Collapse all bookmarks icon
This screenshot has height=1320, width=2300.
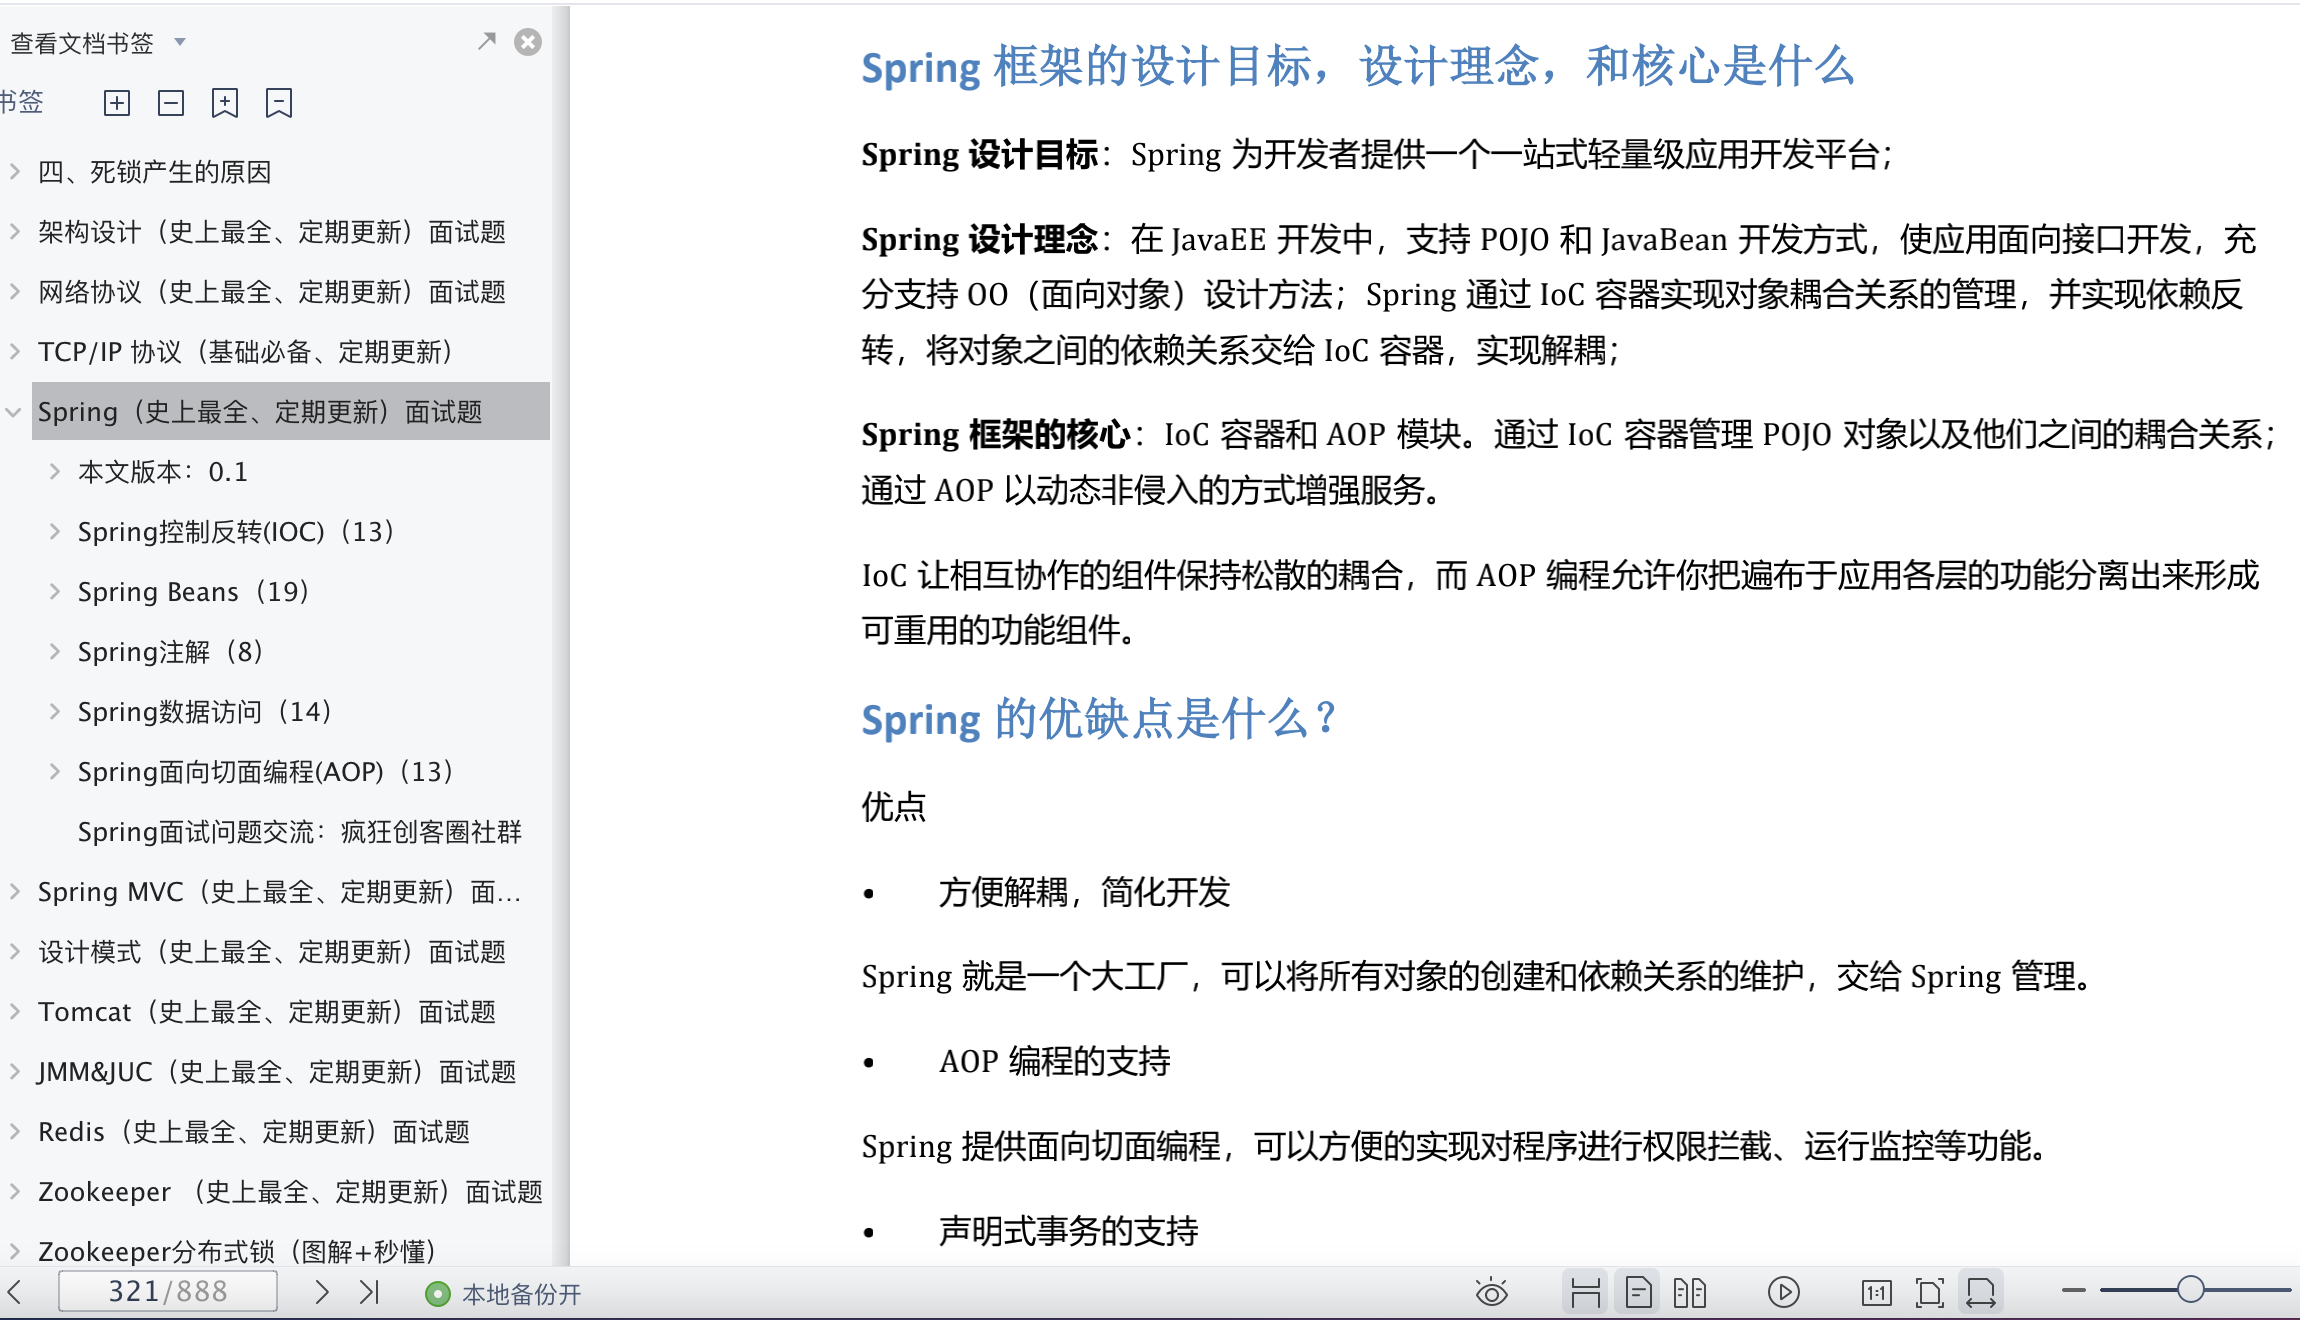171,103
